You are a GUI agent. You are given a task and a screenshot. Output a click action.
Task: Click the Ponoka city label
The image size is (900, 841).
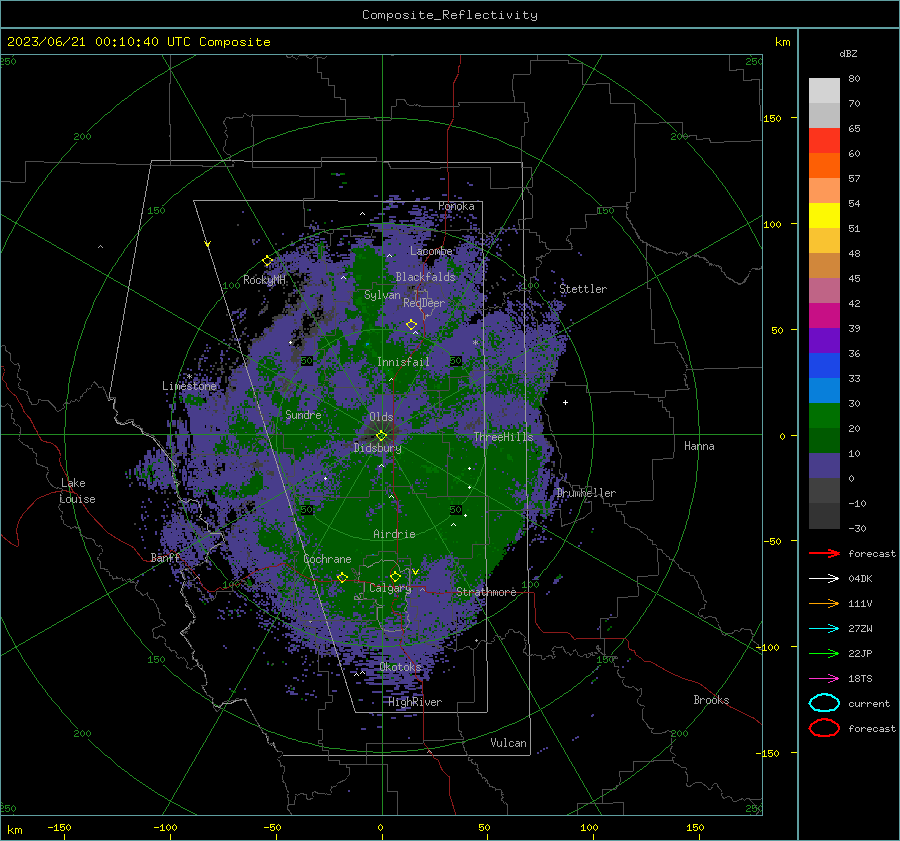coord(456,206)
